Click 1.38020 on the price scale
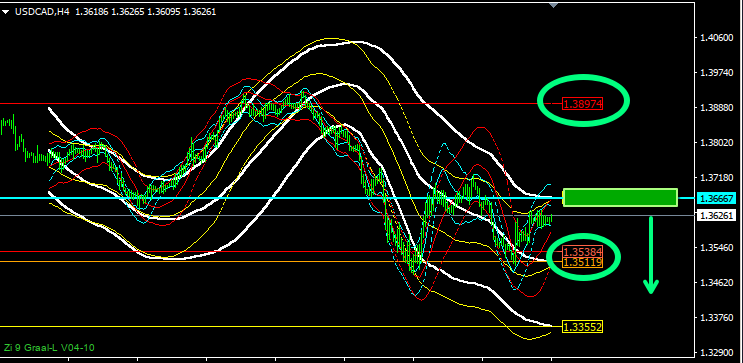Image resolution: width=743 pixels, height=363 pixels. point(717,143)
